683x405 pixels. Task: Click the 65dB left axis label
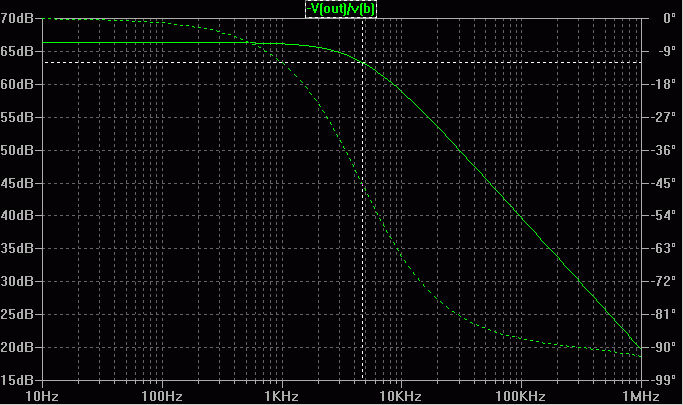tap(17, 51)
